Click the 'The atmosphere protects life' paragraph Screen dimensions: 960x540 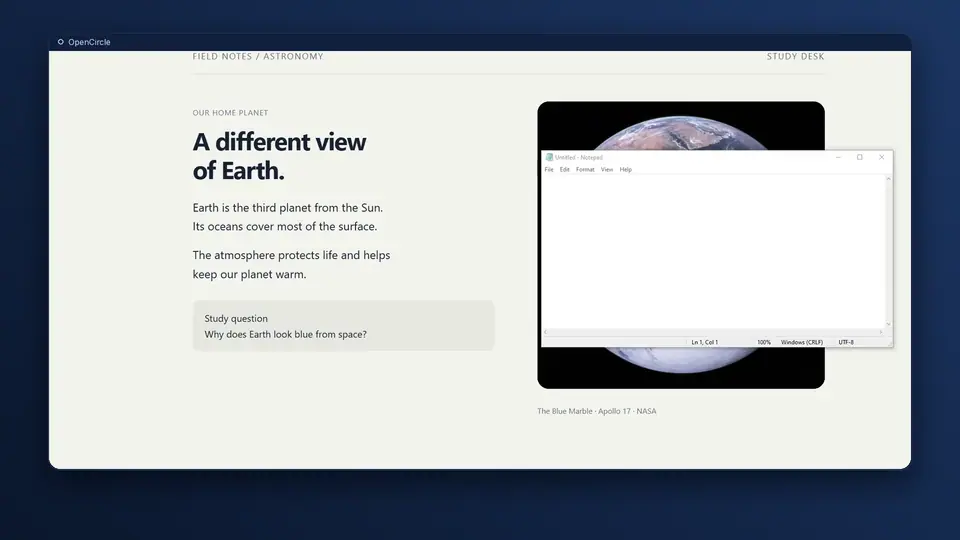click(x=291, y=264)
